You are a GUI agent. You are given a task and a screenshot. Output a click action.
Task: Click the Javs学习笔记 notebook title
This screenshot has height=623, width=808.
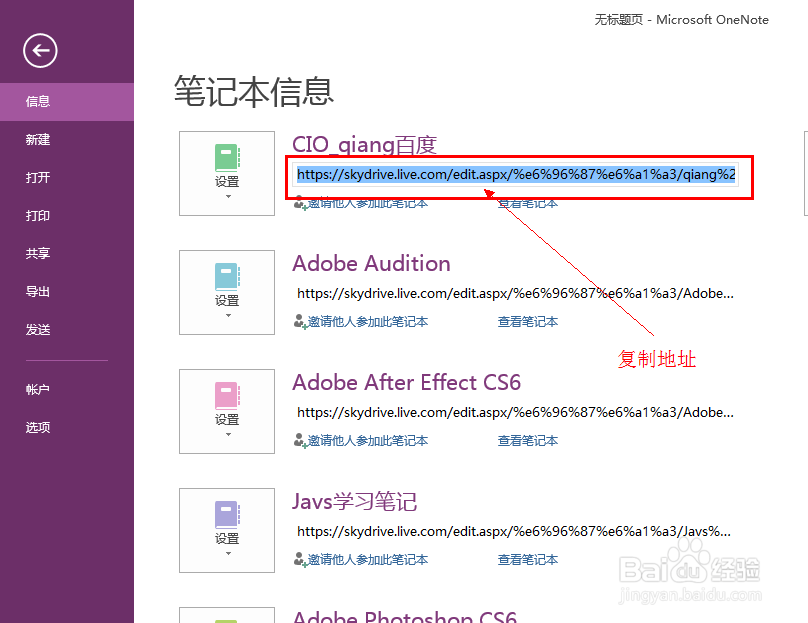pyautogui.click(x=355, y=501)
